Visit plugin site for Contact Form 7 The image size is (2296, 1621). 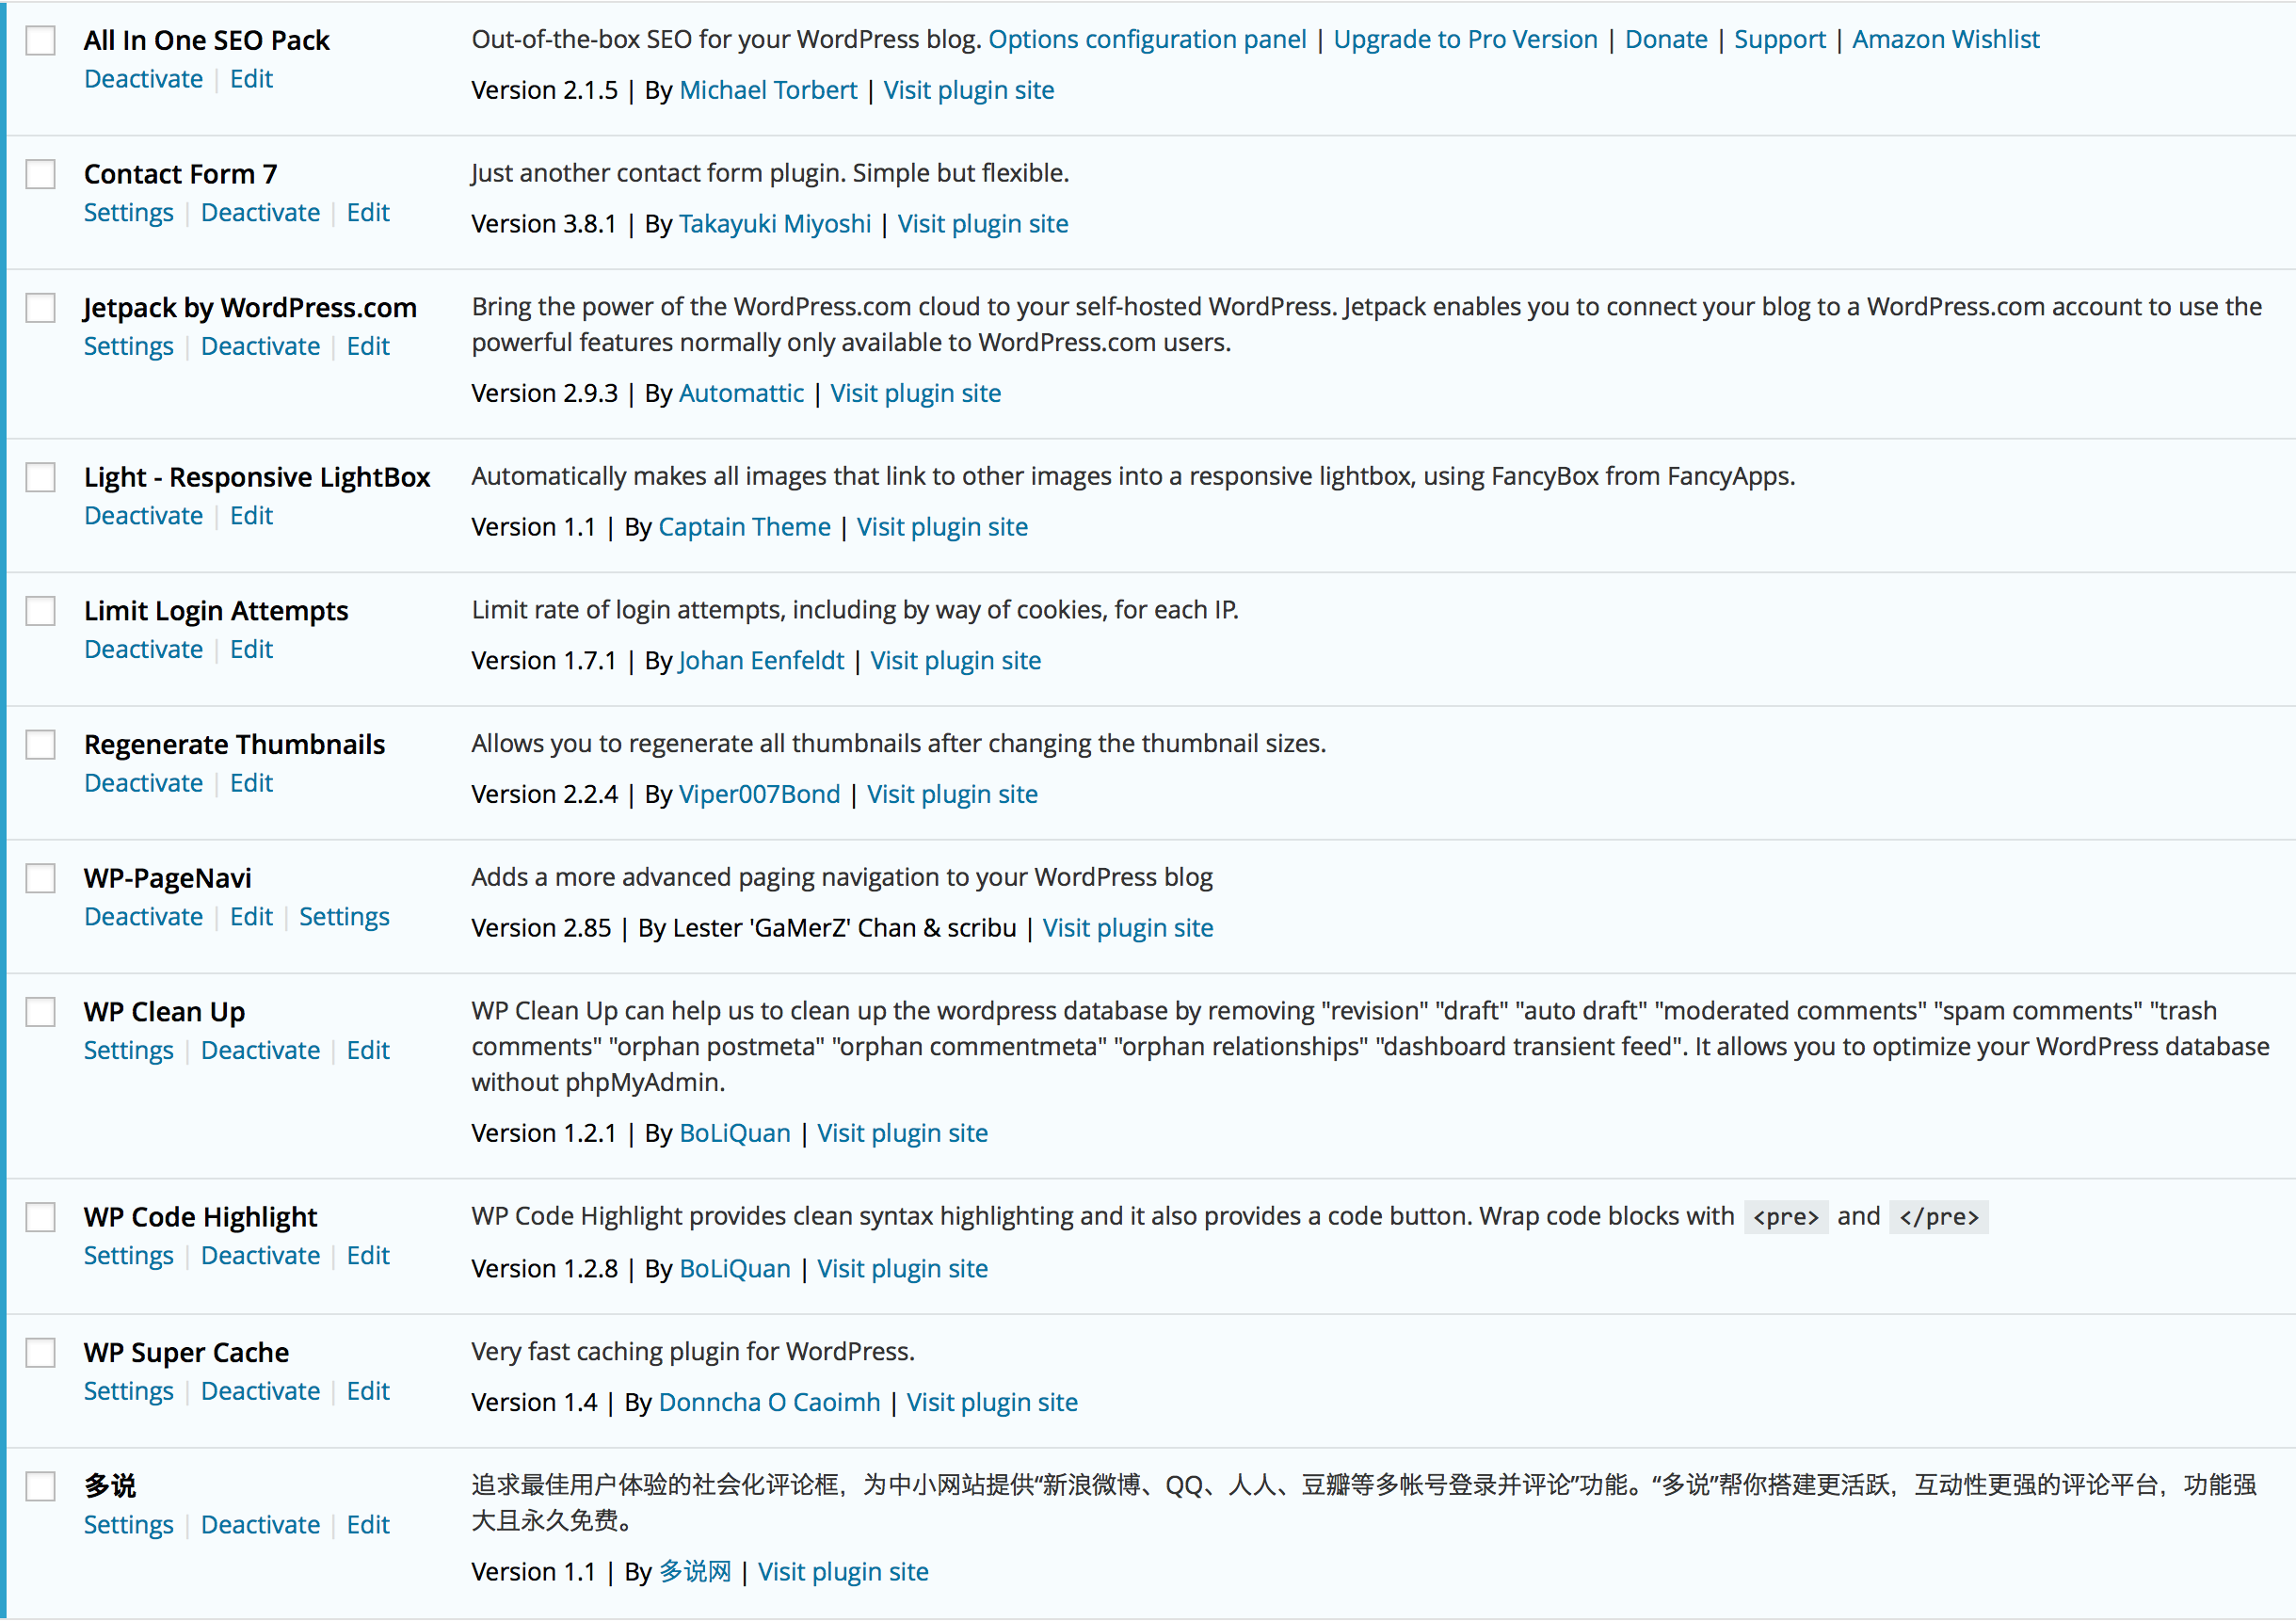click(x=982, y=224)
